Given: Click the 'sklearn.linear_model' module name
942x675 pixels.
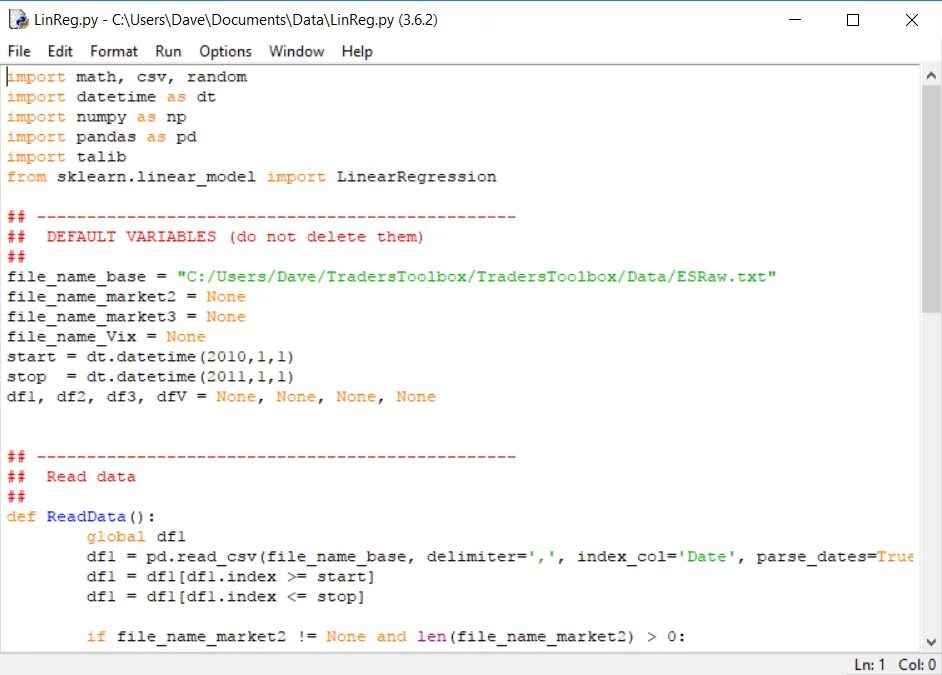Looking at the screenshot, I should [156, 177].
